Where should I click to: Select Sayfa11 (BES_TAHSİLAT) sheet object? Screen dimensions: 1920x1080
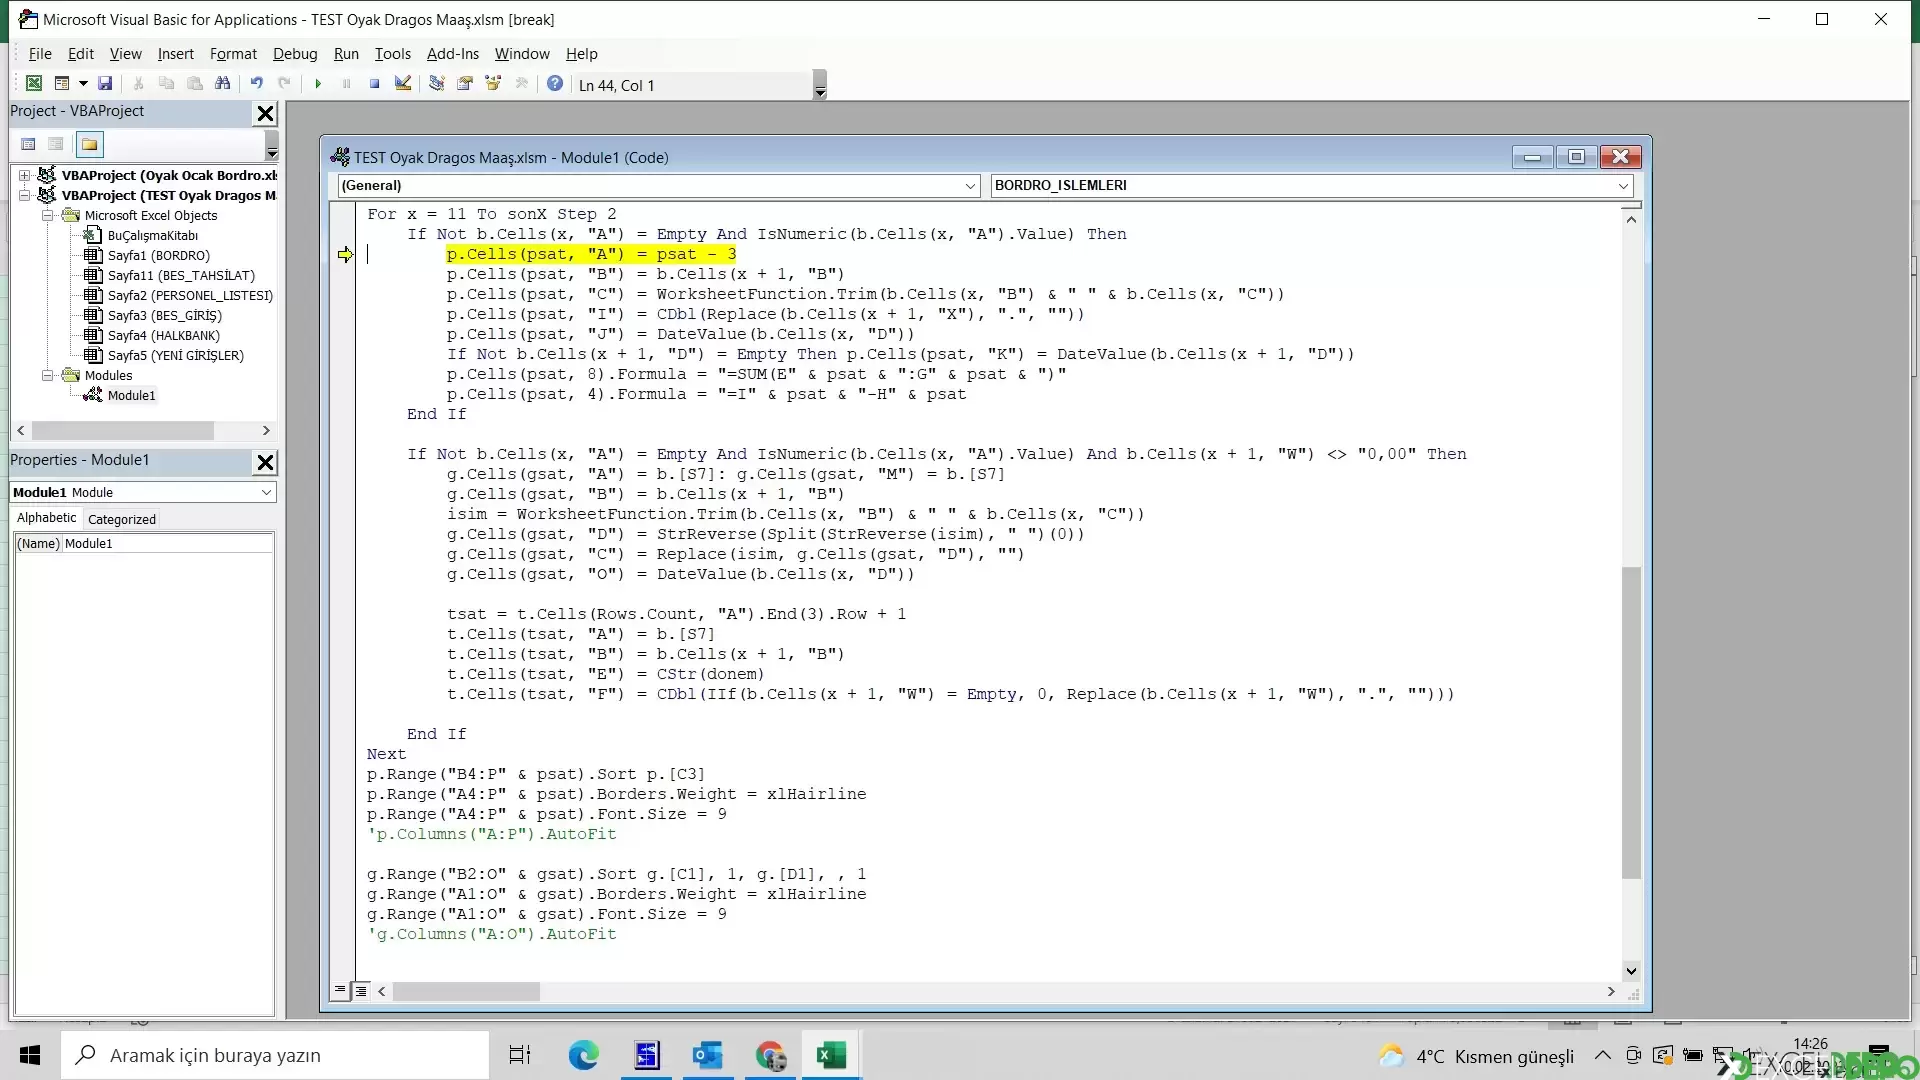pyautogui.click(x=180, y=275)
